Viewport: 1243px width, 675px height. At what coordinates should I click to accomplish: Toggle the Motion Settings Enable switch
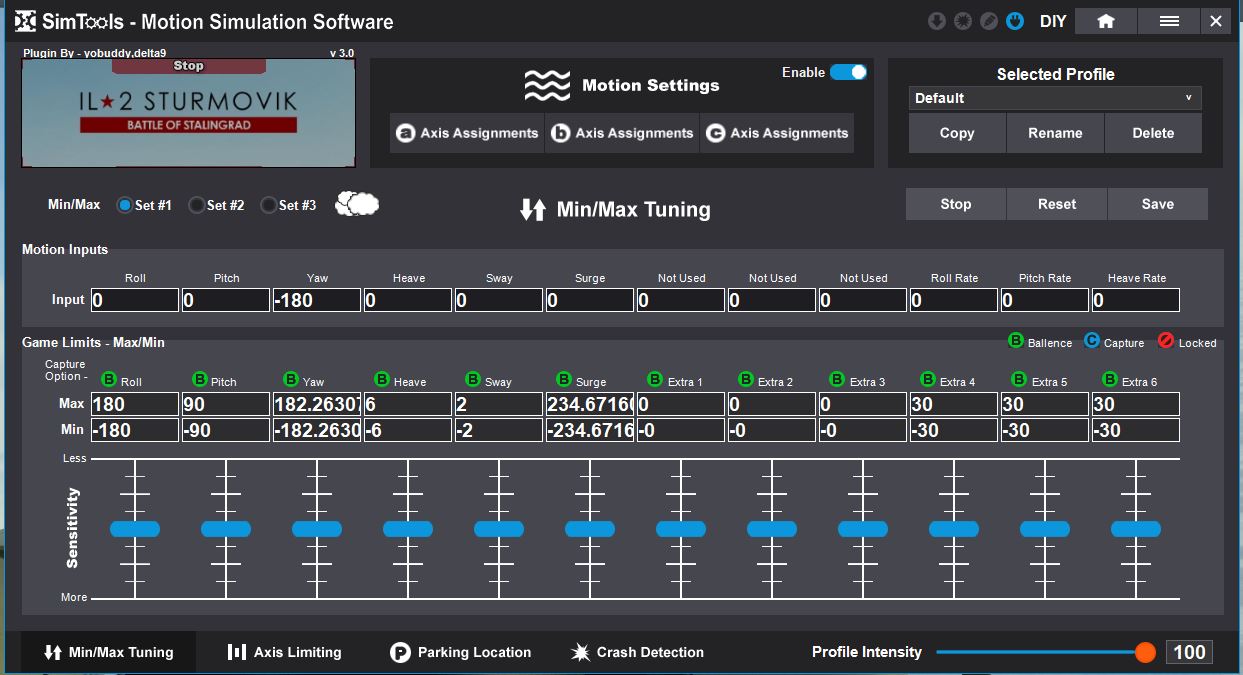848,72
